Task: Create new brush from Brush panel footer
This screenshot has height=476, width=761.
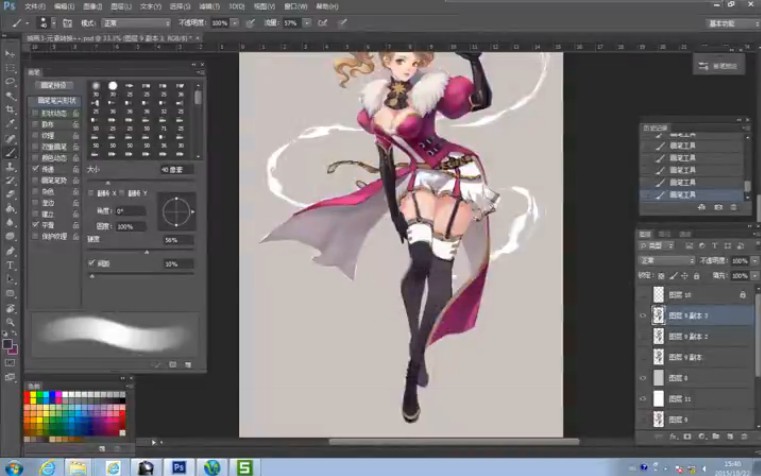Action: [x=188, y=364]
